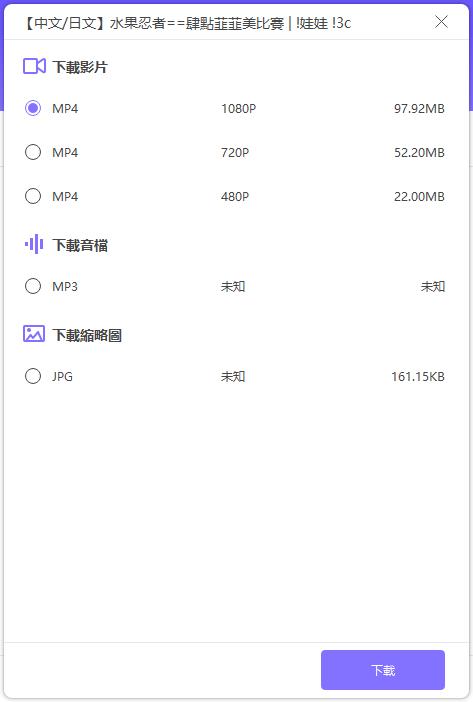Close the download dialog with the X
Image resolution: width=473 pixels, height=702 pixels.
pyautogui.click(x=442, y=21)
